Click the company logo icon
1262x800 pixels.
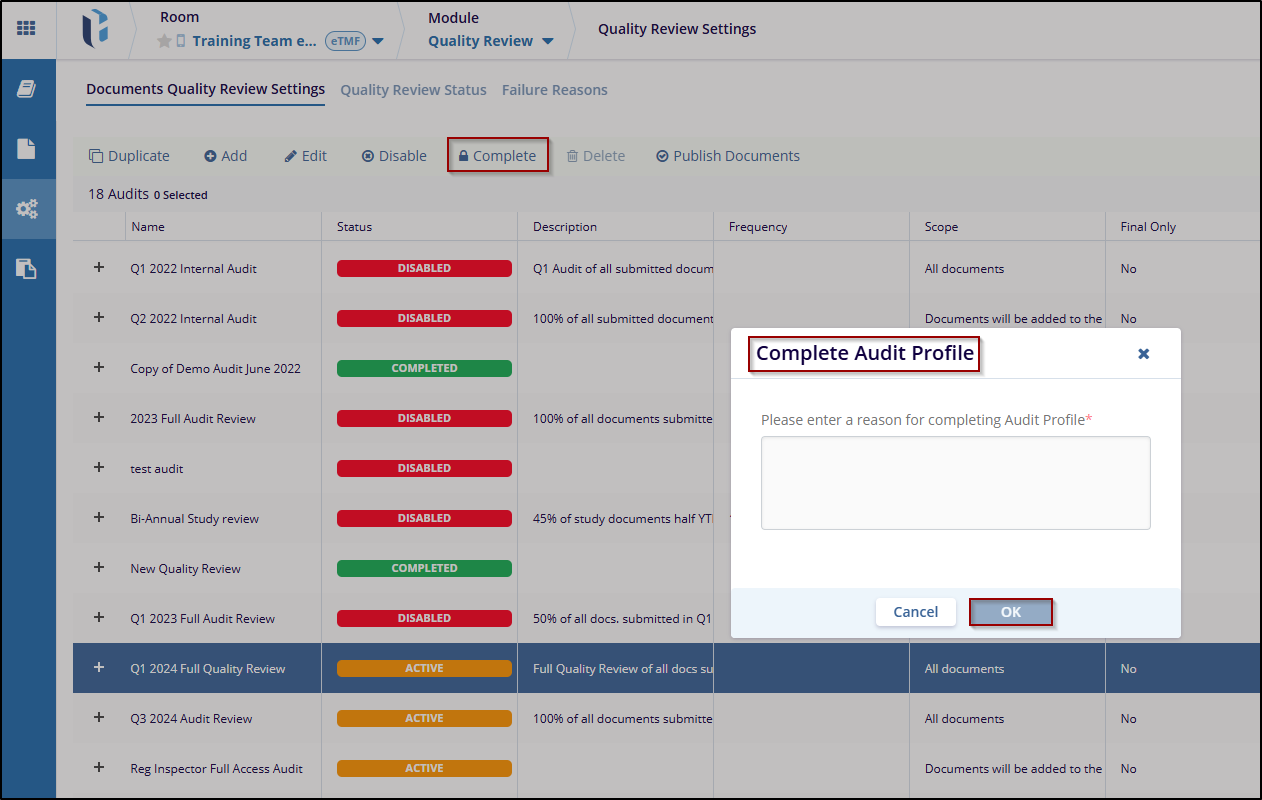[95, 28]
